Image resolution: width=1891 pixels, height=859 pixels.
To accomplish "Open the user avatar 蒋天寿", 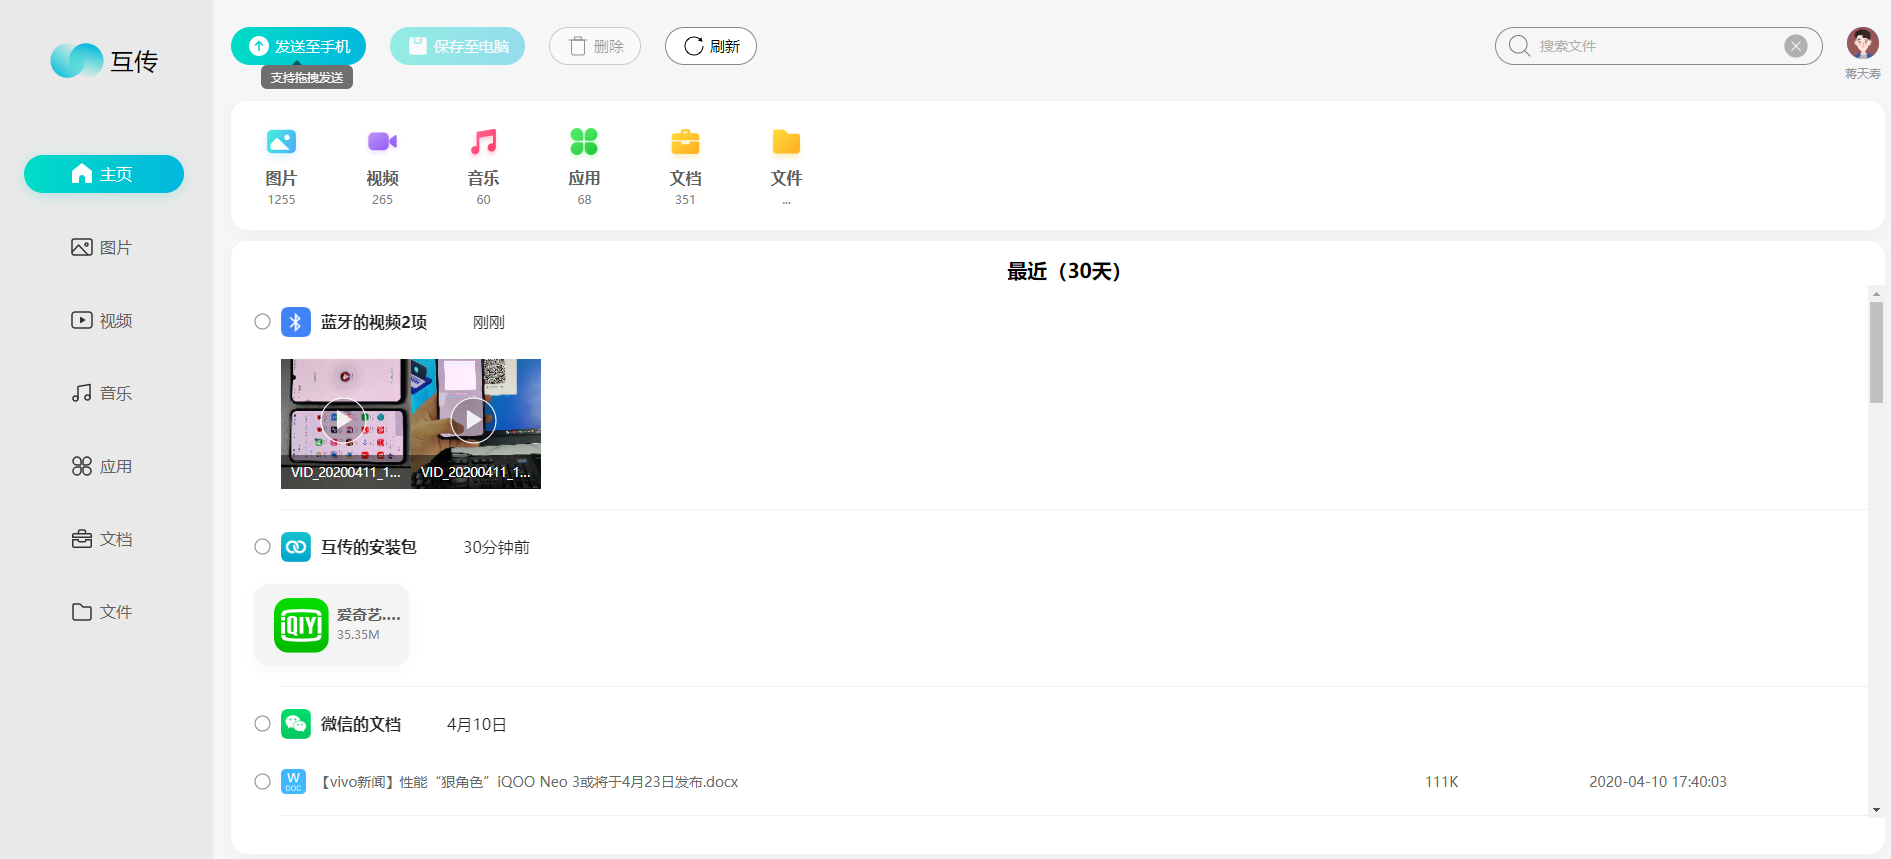I will (1862, 43).
